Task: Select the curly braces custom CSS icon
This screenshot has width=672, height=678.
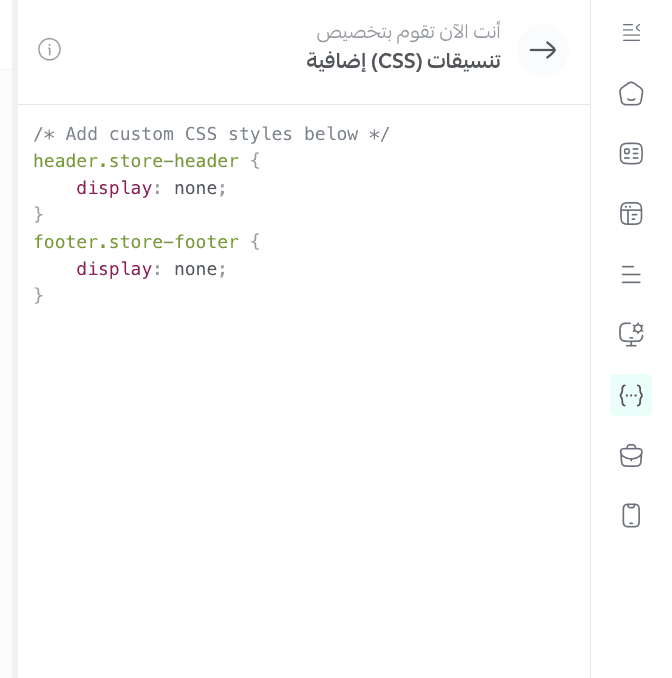Action: [631, 395]
